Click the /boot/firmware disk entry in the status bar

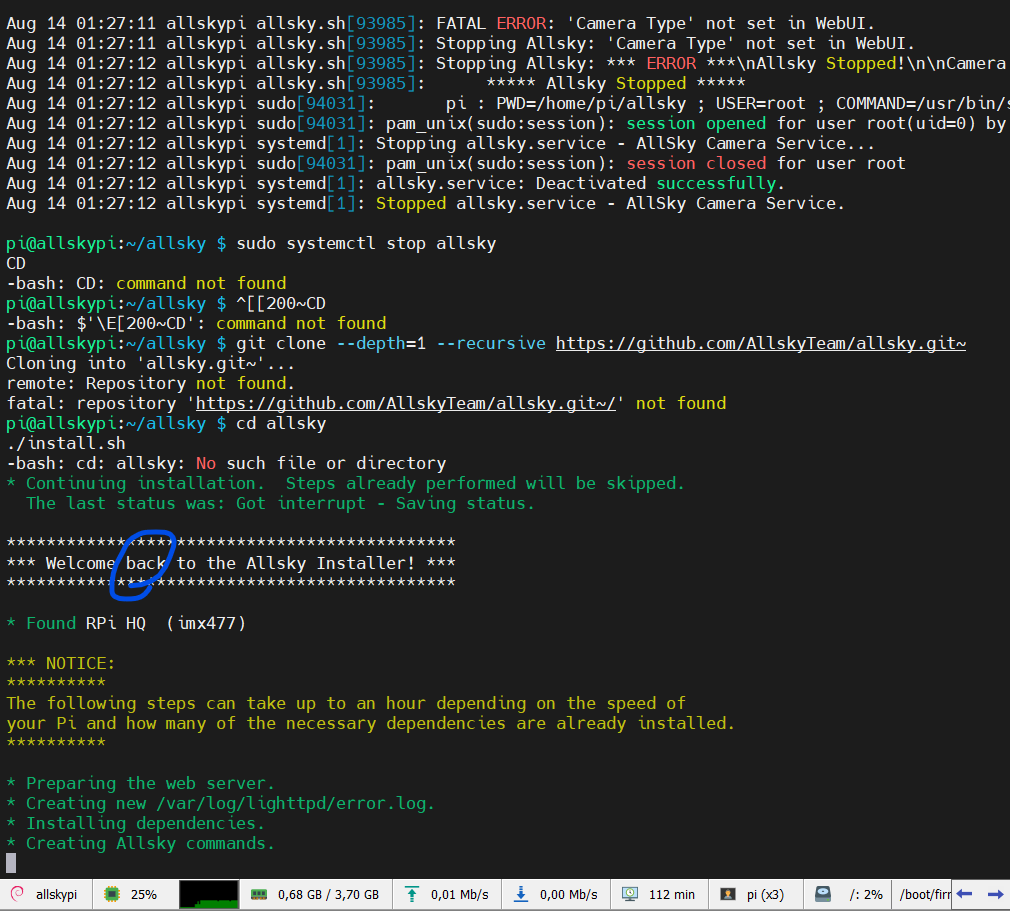pyautogui.click(x=924, y=895)
